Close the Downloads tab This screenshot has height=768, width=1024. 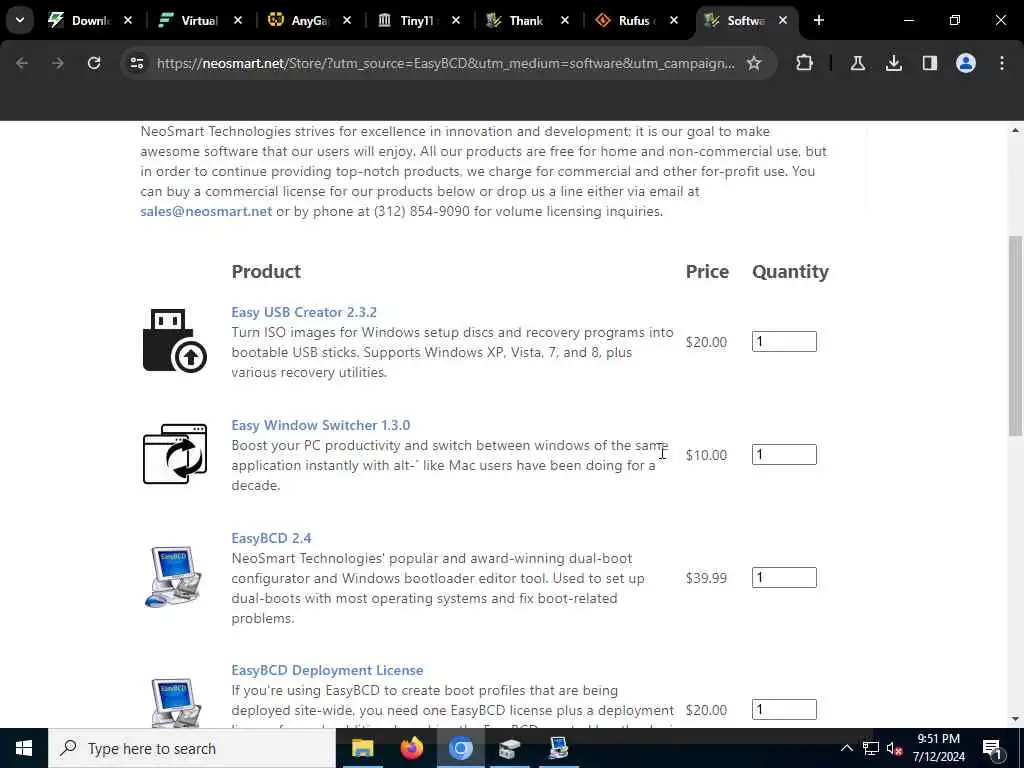coord(128,20)
